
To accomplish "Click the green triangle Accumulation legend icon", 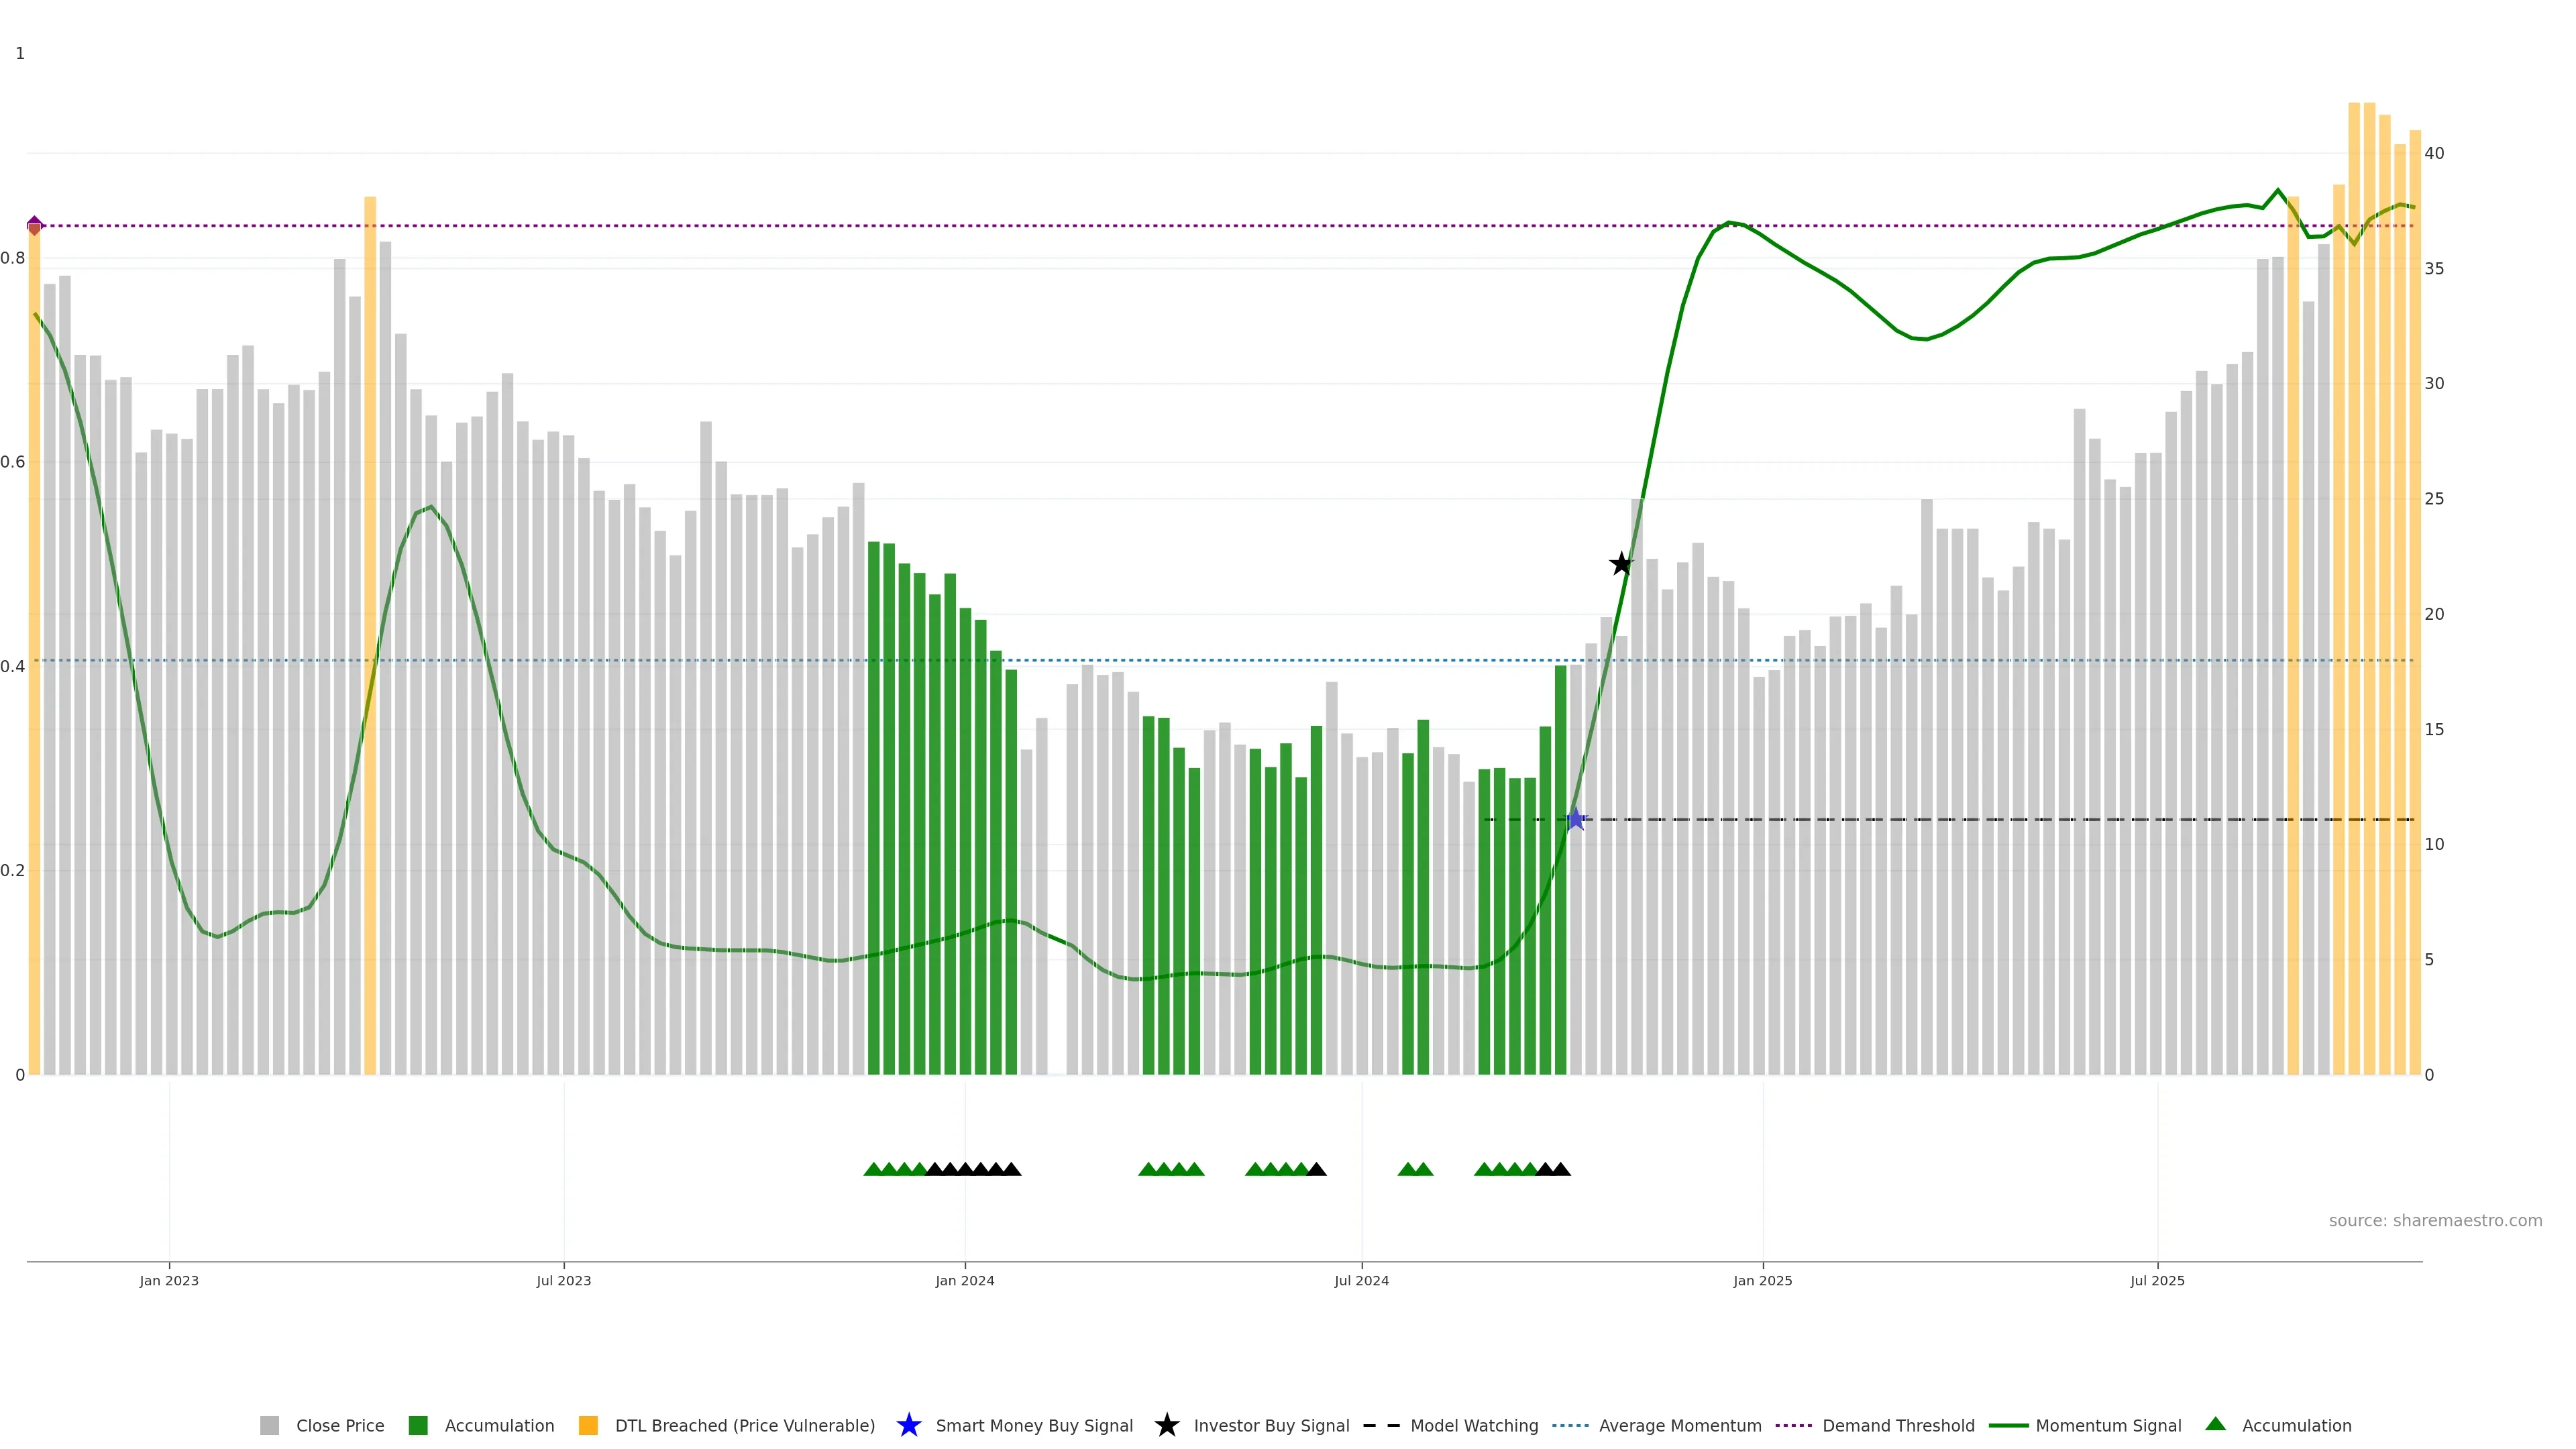I will pyautogui.click(x=2215, y=1424).
